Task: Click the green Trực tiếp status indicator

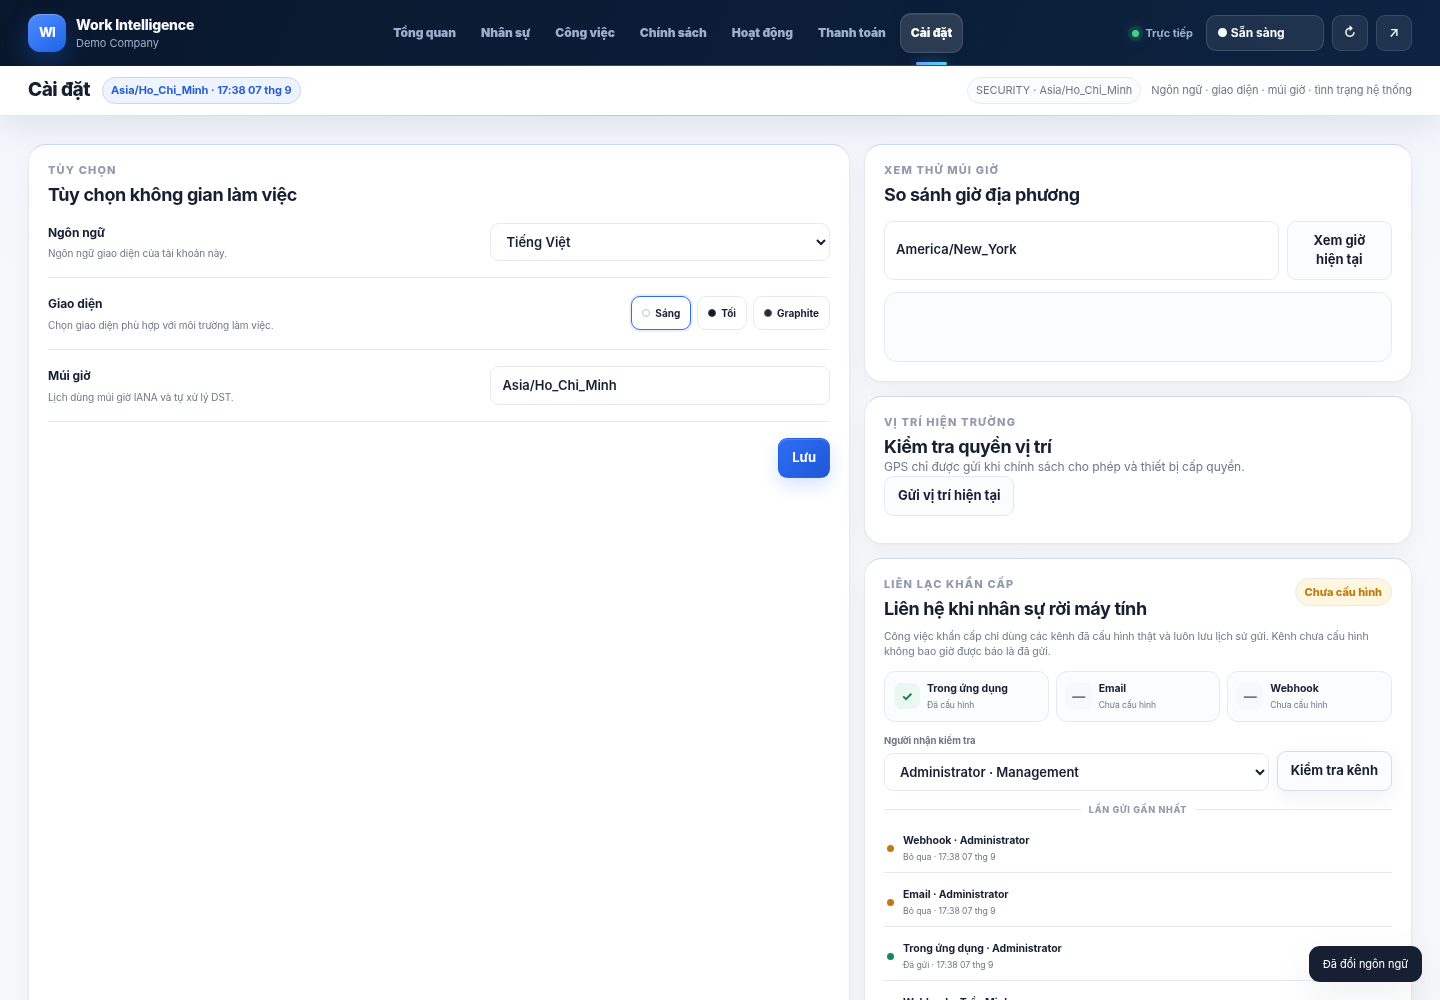Action: (1161, 33)
